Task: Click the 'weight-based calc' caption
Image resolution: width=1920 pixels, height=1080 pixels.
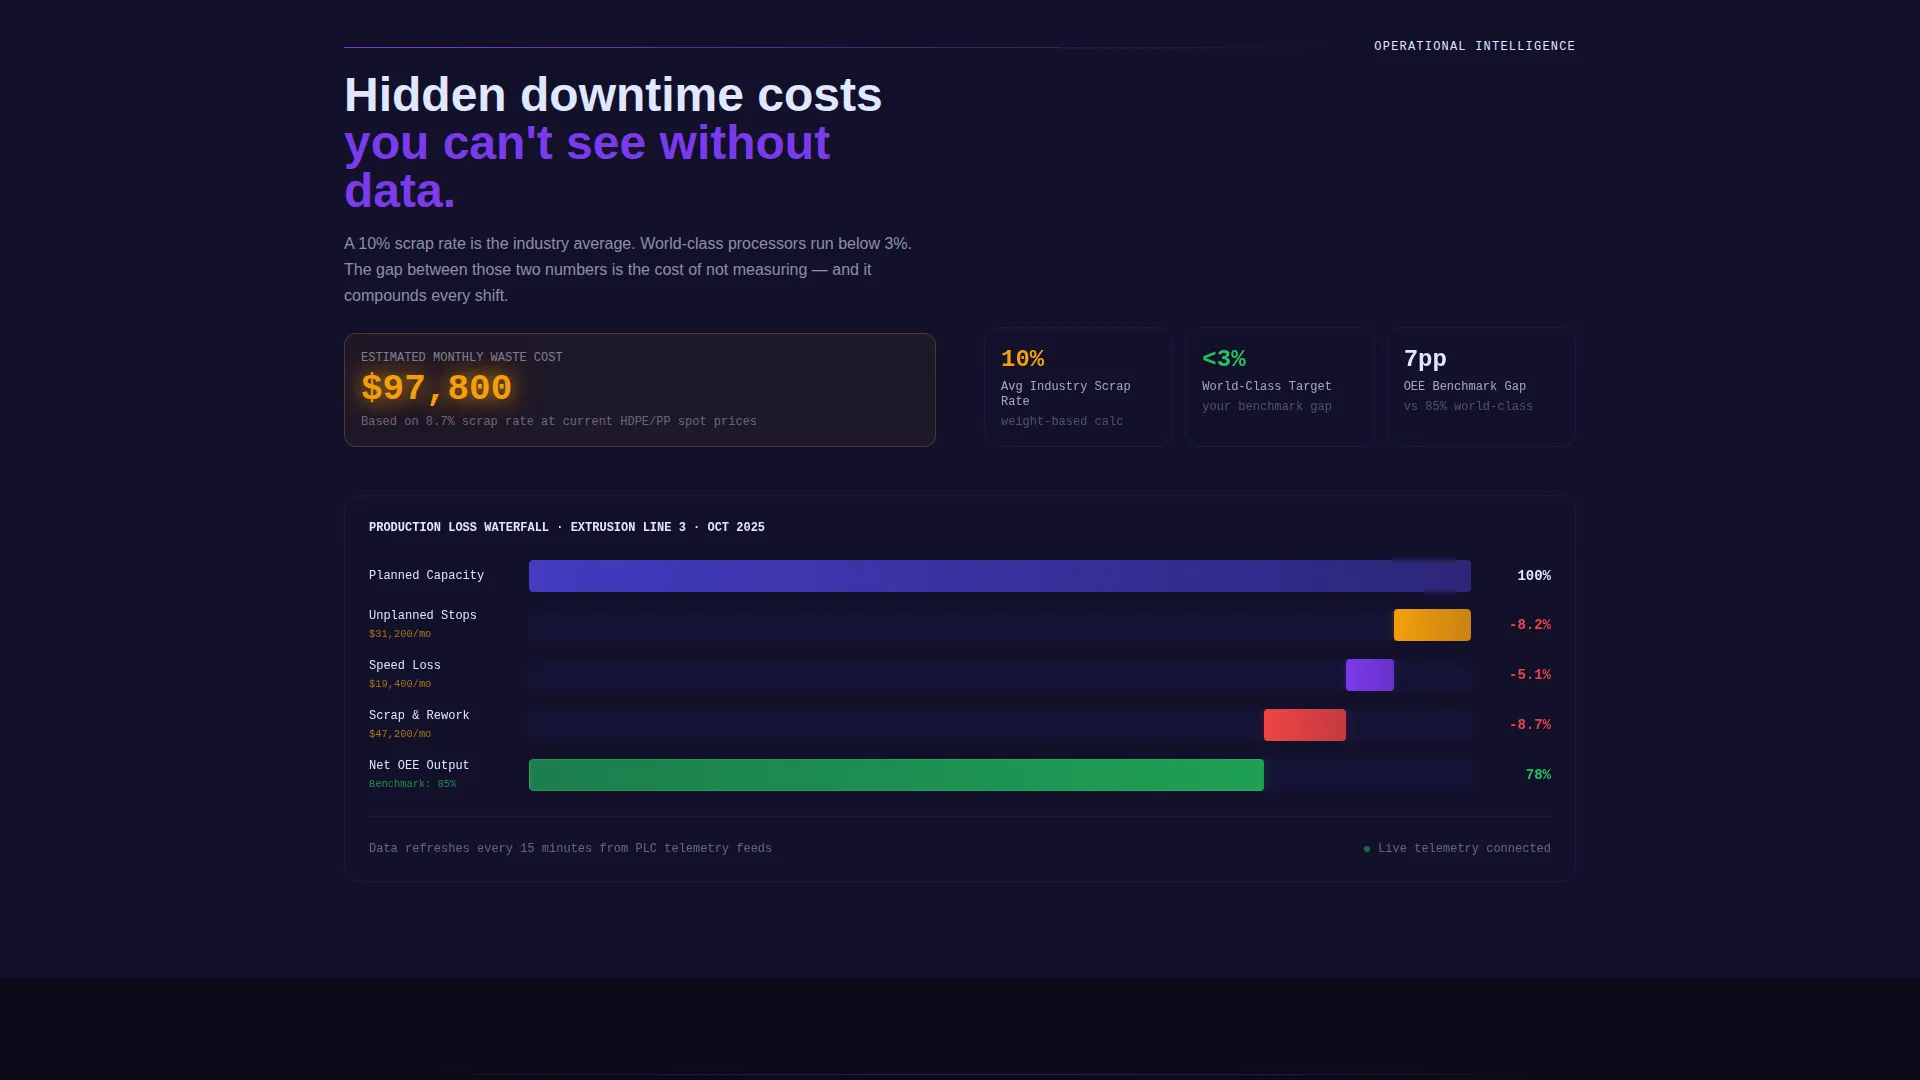Action: pyautogui.click(x=1062, y=422)
